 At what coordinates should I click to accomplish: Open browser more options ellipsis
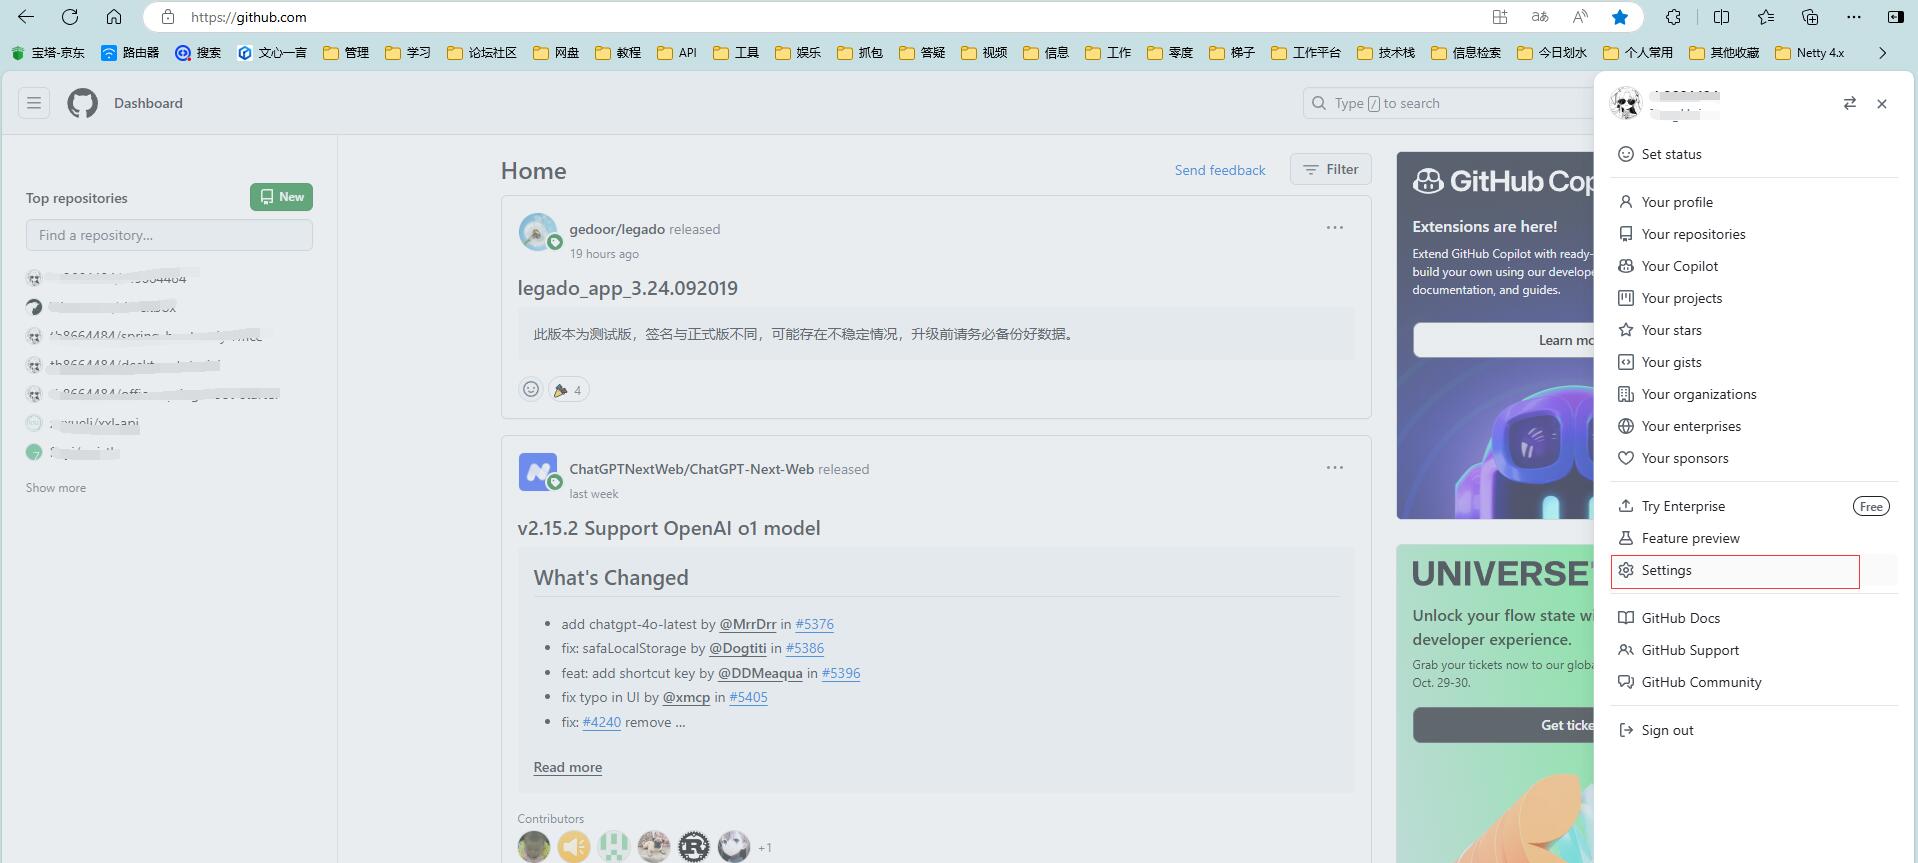[x=1854, y=17]
